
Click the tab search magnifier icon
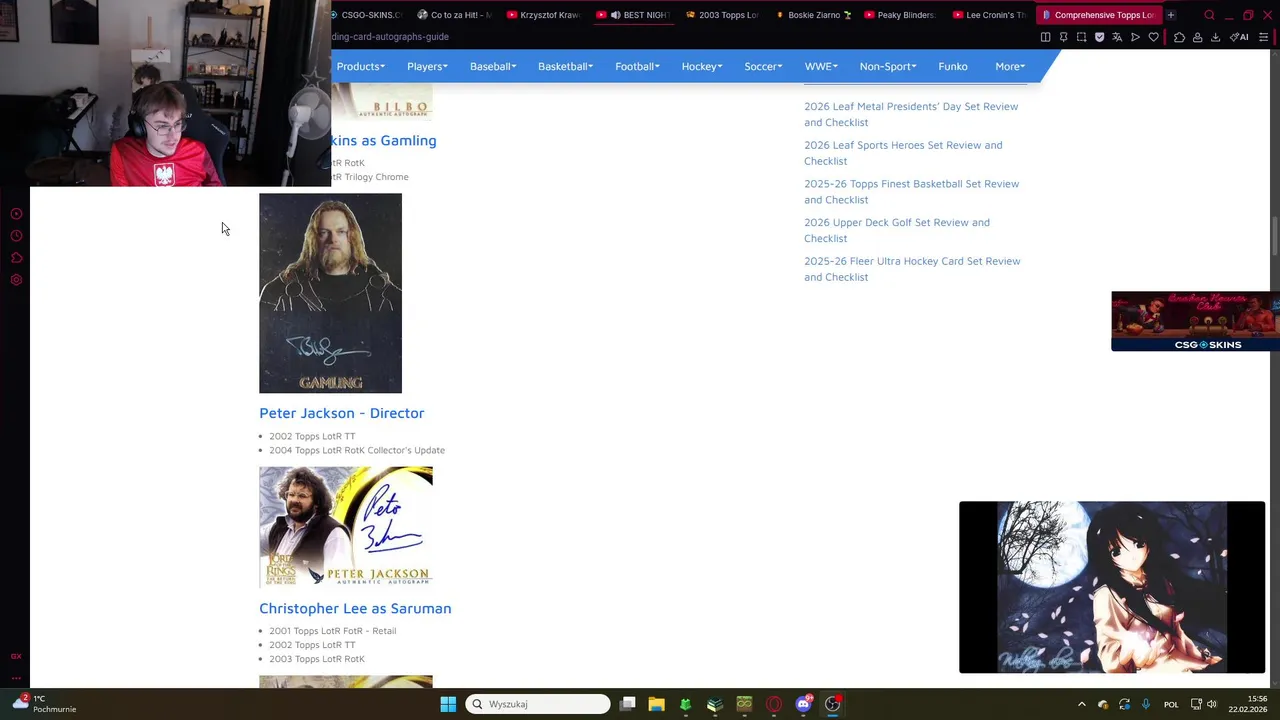click(1209, 15)
